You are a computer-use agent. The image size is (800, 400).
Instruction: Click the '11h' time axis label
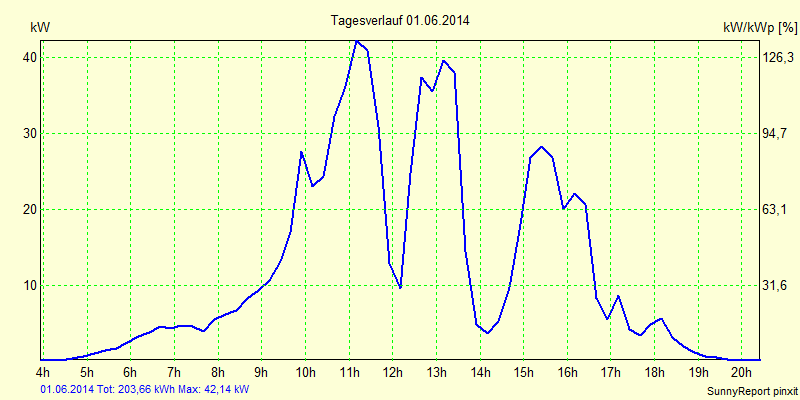tap(349, 371)
